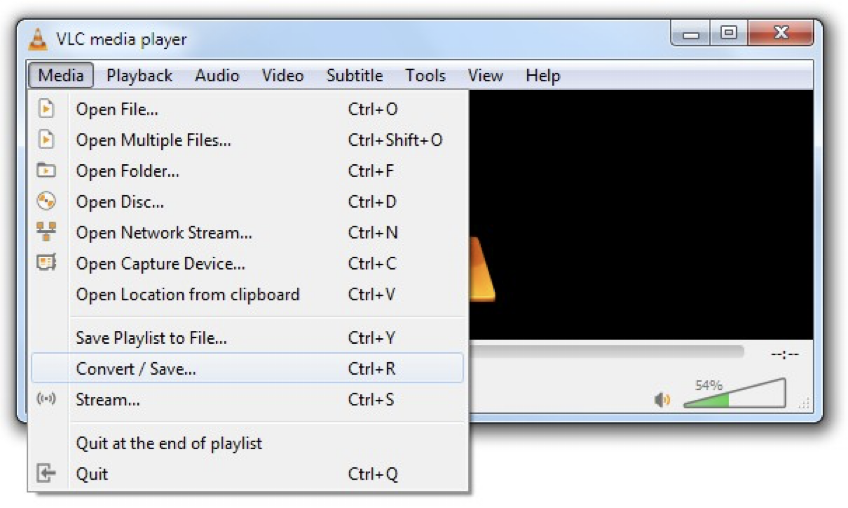This screenshot has height=508, width=848.
Task: Select Stream... menu entry
Action: pos(247,399)
